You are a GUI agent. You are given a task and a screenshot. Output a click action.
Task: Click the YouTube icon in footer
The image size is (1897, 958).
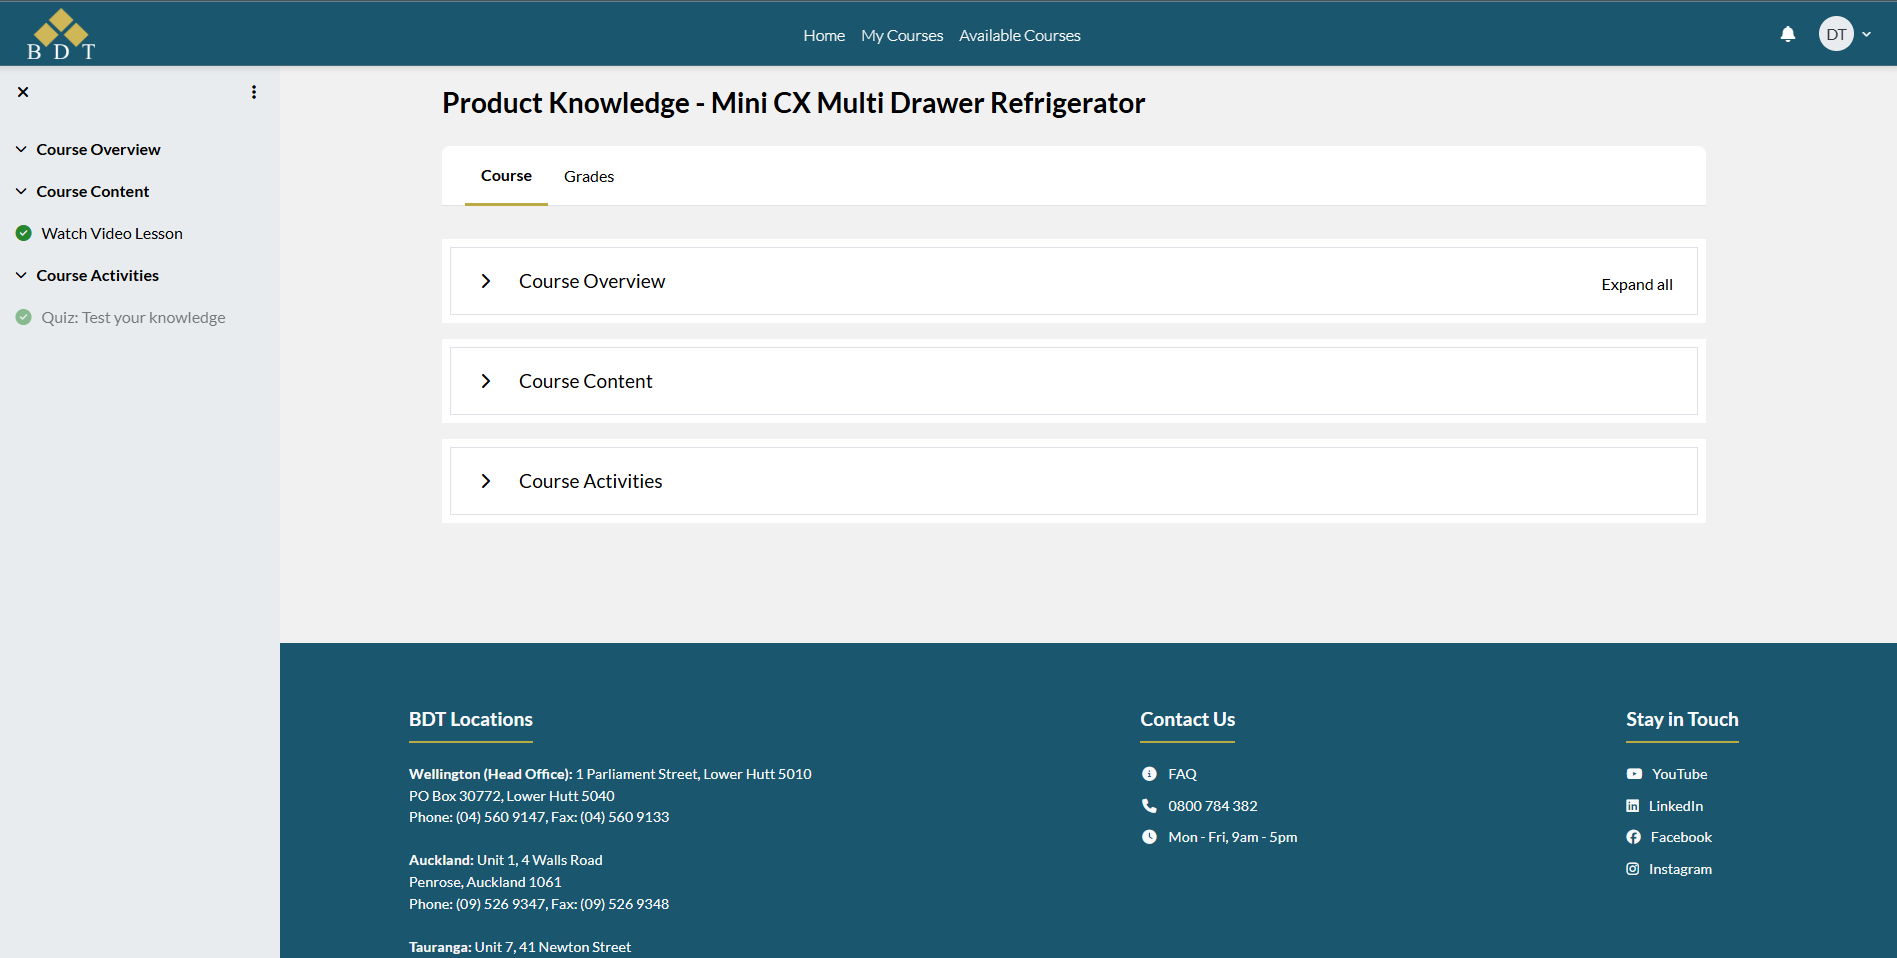point(1634,774)
